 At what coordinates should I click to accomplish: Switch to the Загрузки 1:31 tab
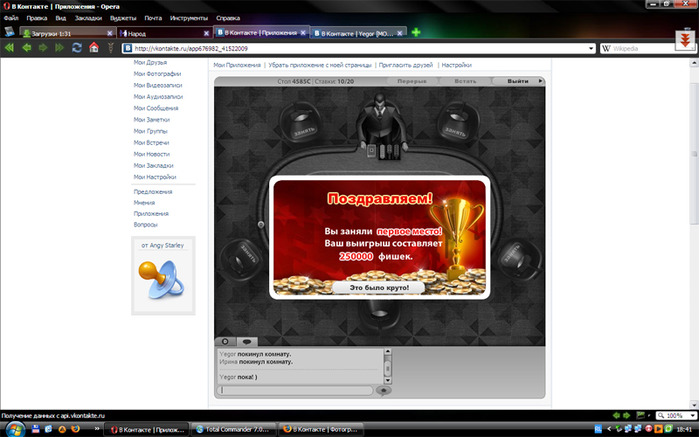pyautogui.click(x=67, y=33)
